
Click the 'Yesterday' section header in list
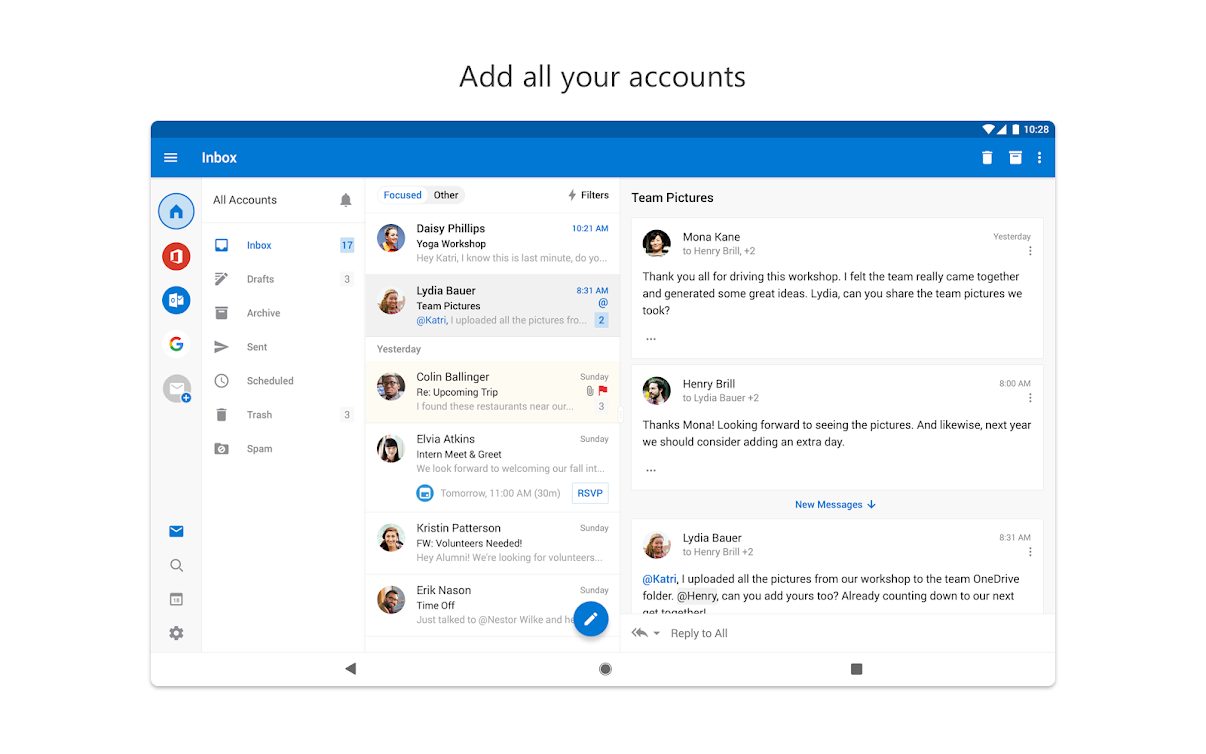399,349
